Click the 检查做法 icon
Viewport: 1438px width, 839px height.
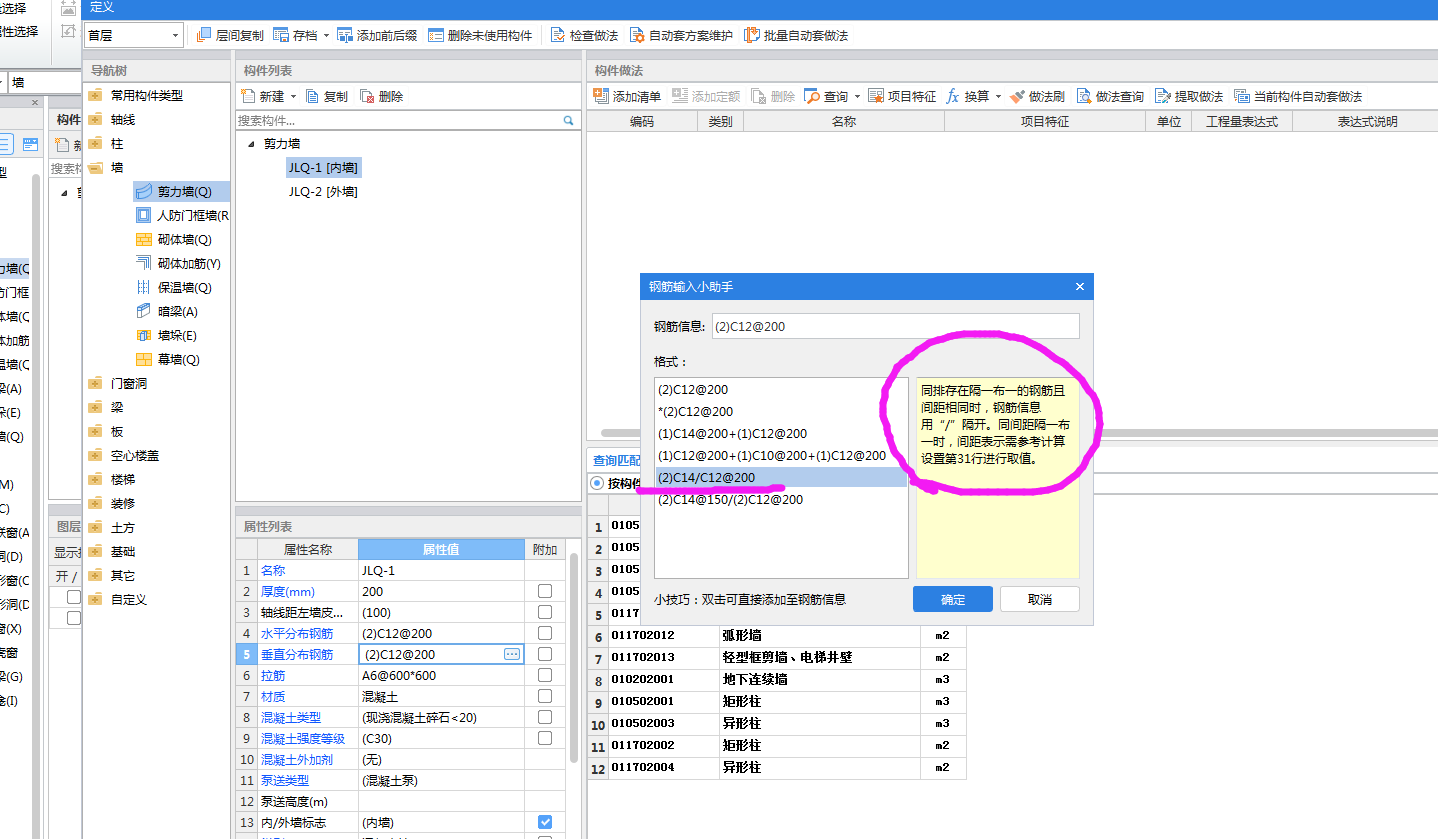(x=558, y=35)
